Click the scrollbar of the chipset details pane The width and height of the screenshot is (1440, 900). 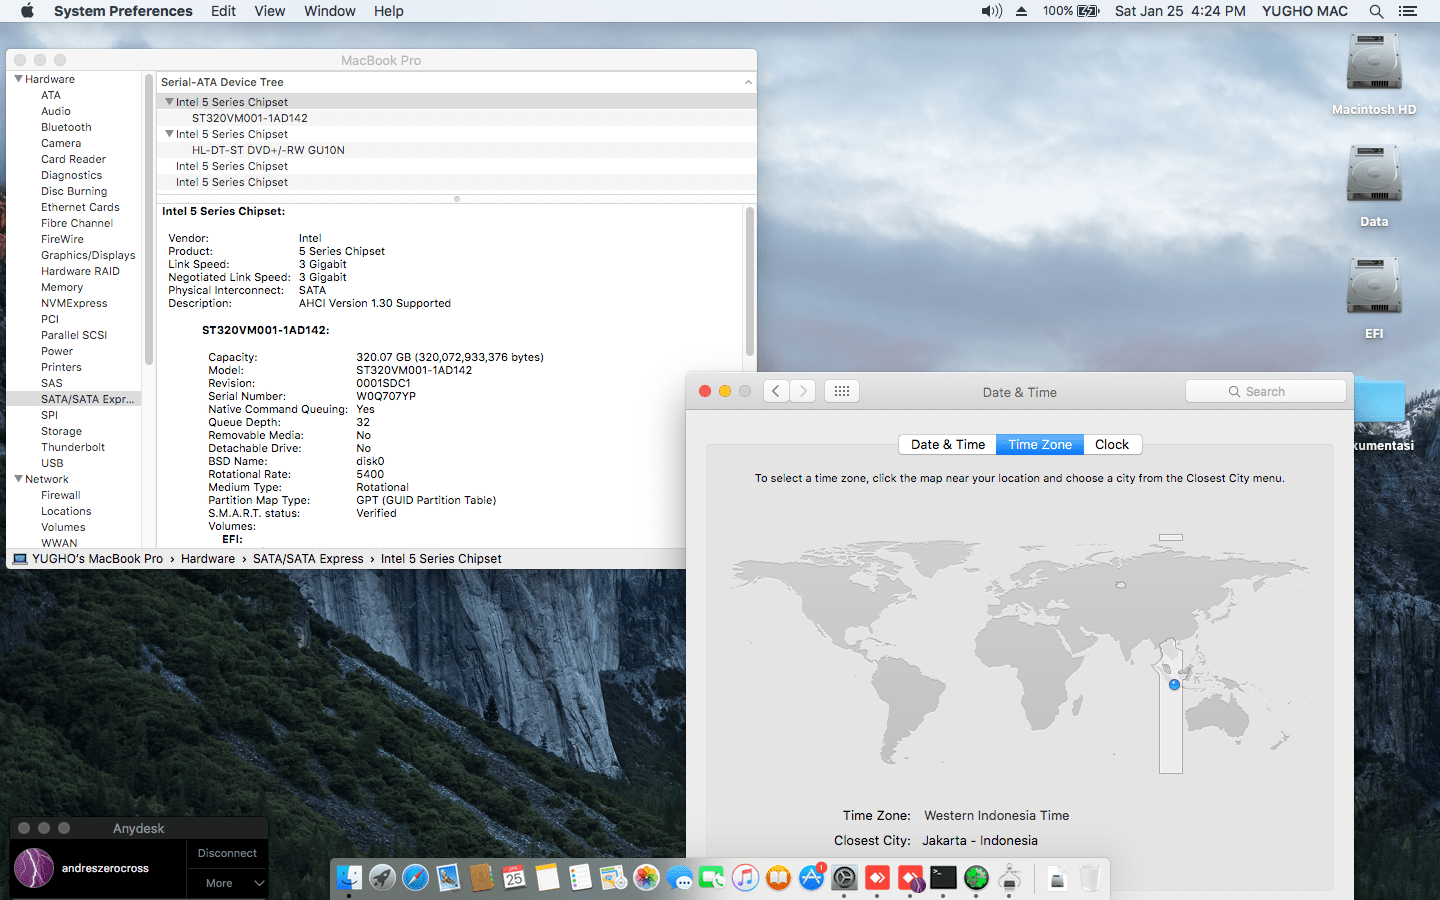pos(750,280)
